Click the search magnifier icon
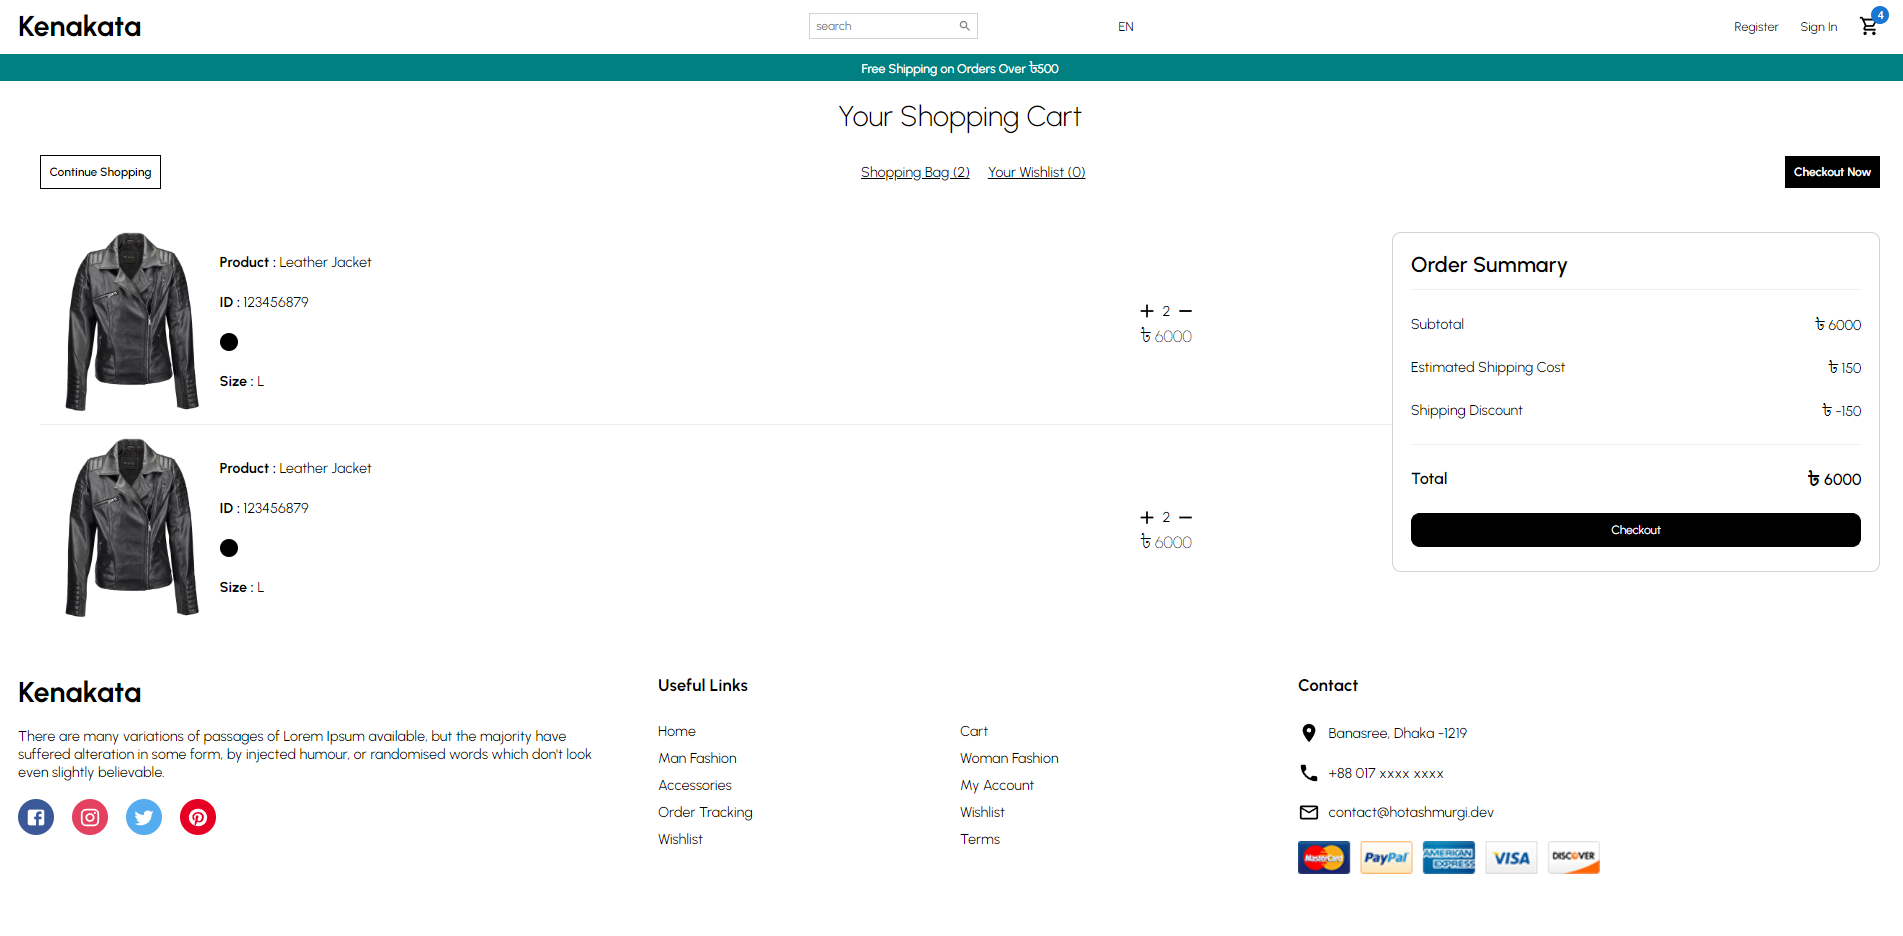The height and width of the screenshot is (936, 1903). coord(964,26)
